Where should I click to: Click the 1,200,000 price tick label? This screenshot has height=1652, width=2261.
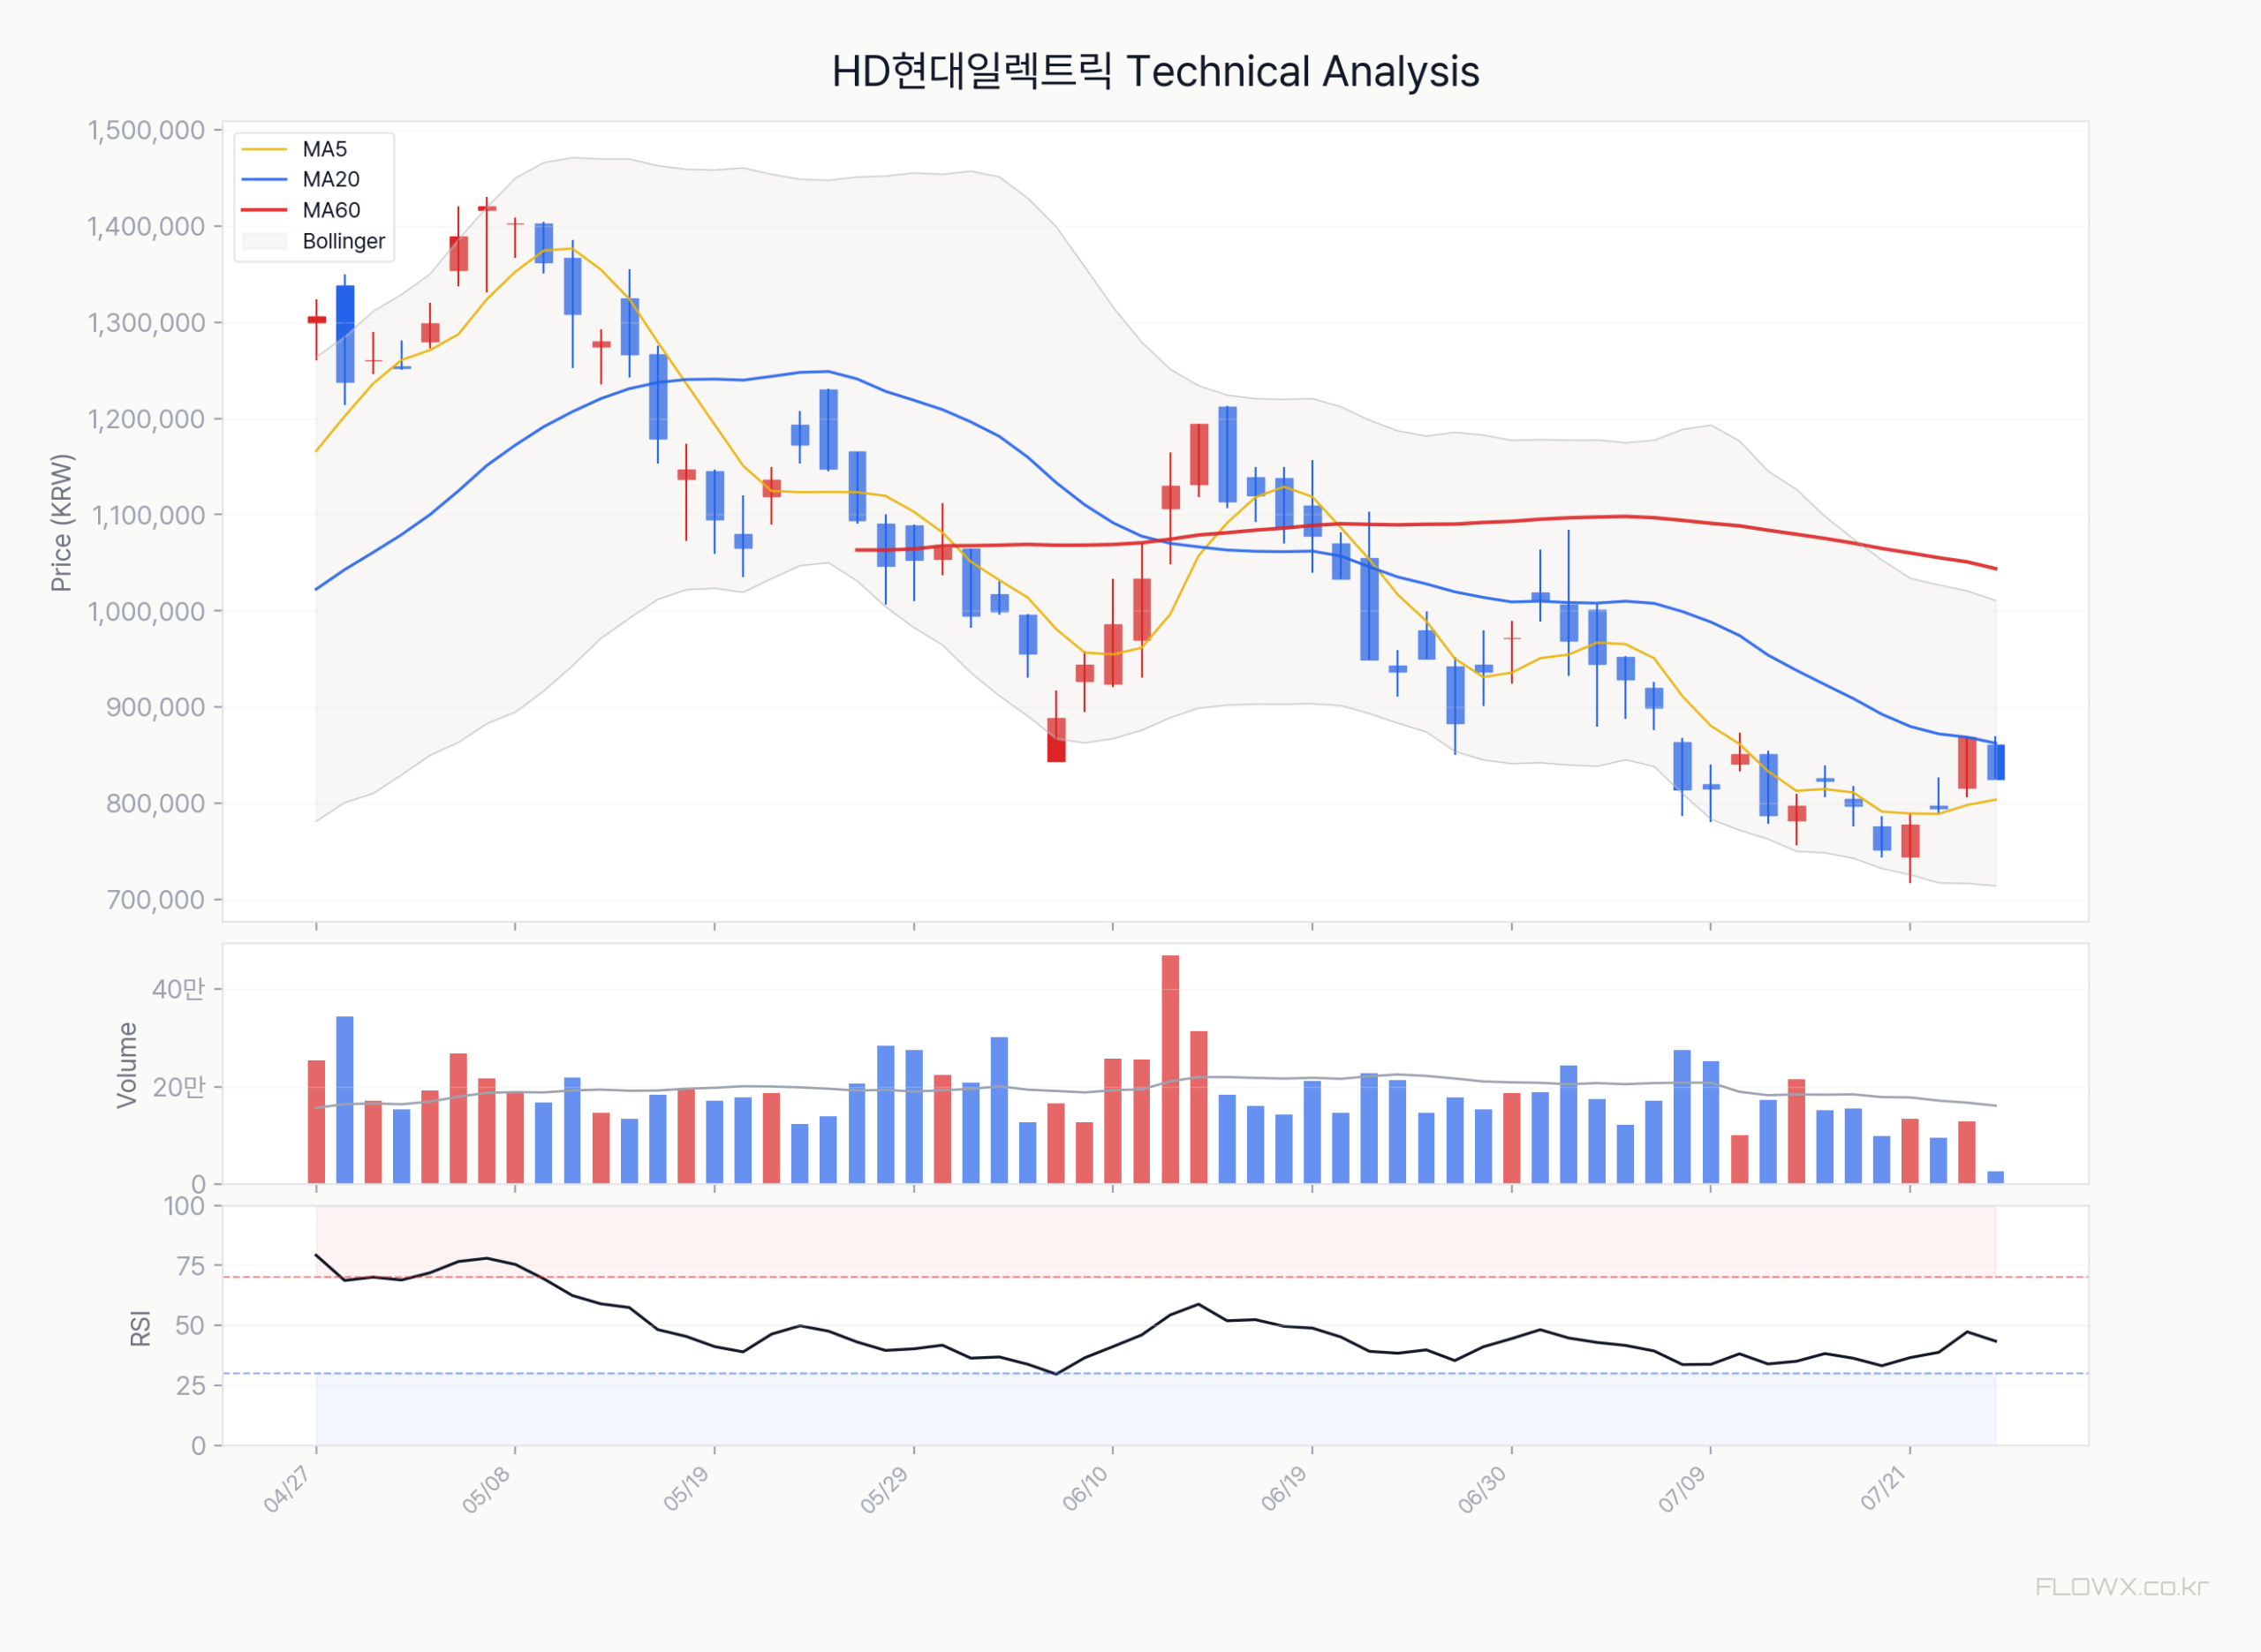[146, 419]
